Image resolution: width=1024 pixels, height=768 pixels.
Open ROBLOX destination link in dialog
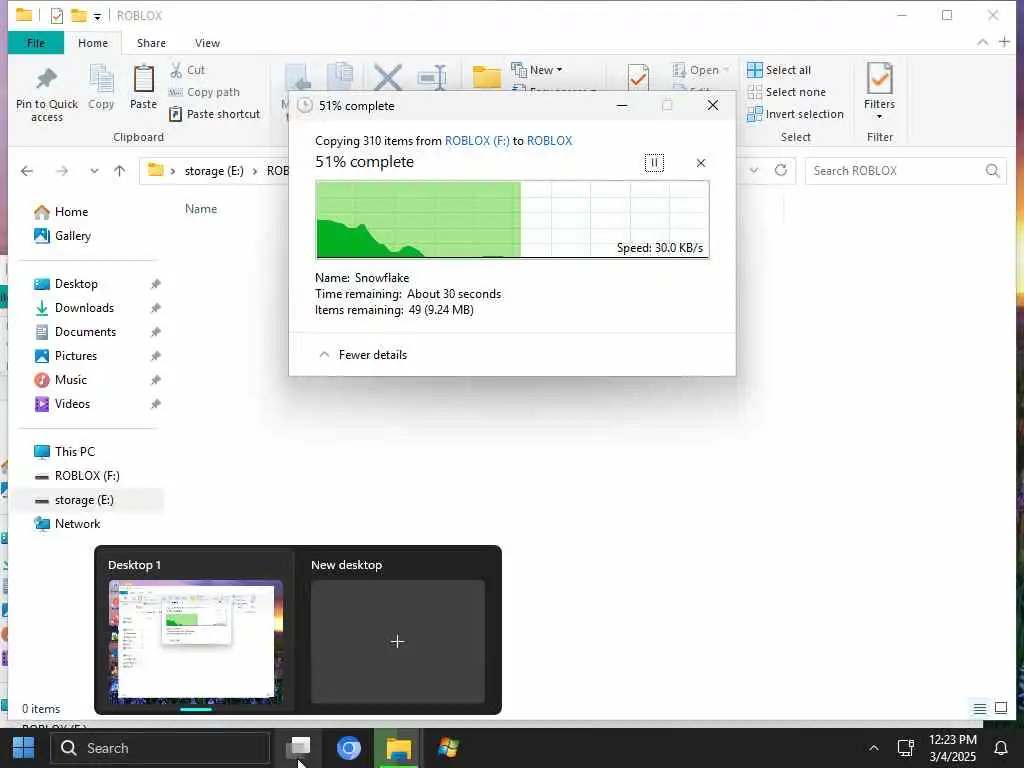(549, 141)
